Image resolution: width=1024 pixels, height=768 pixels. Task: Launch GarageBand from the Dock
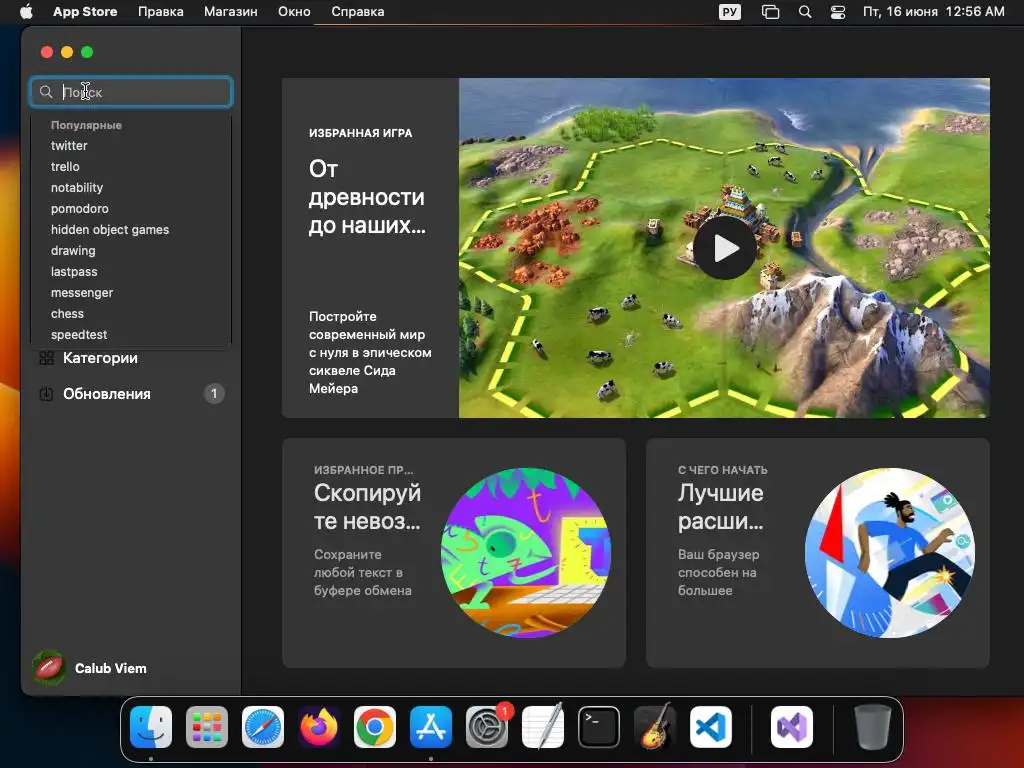tap(655, 727)
